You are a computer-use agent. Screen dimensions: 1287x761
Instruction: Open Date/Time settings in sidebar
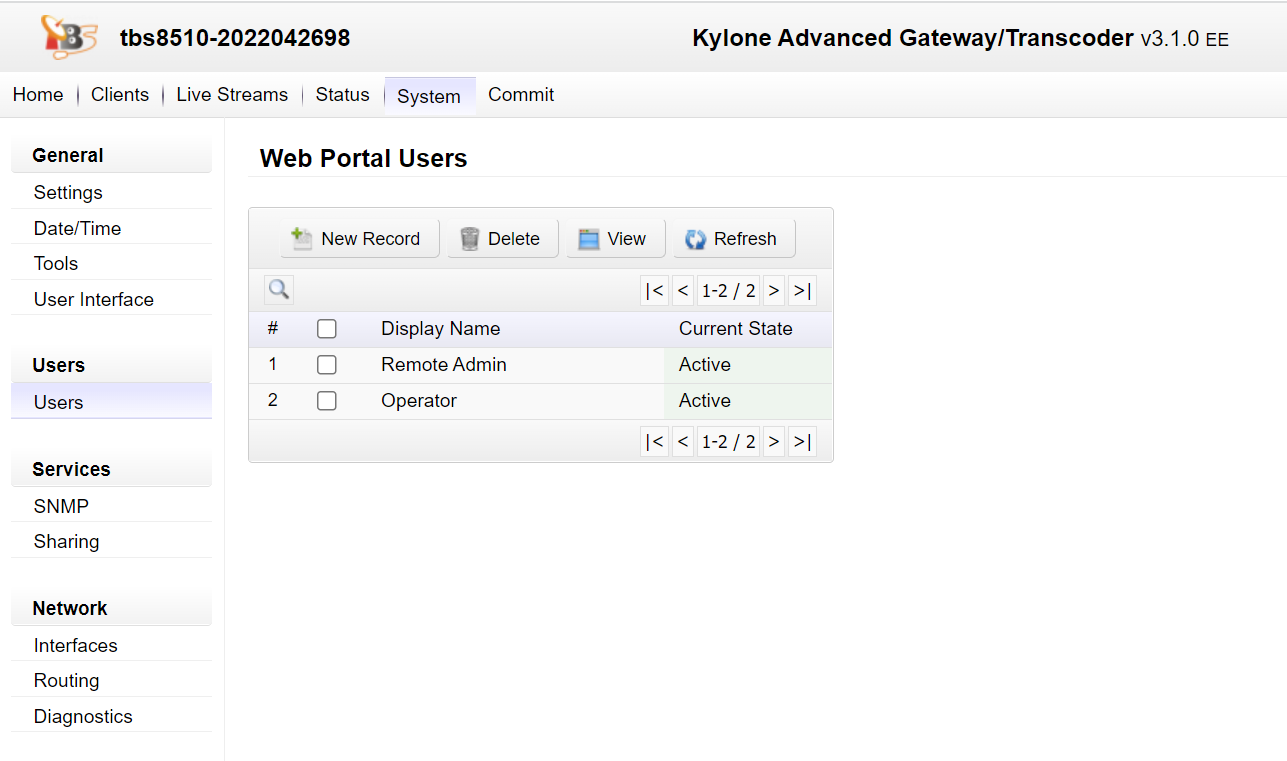pos(77,229)
